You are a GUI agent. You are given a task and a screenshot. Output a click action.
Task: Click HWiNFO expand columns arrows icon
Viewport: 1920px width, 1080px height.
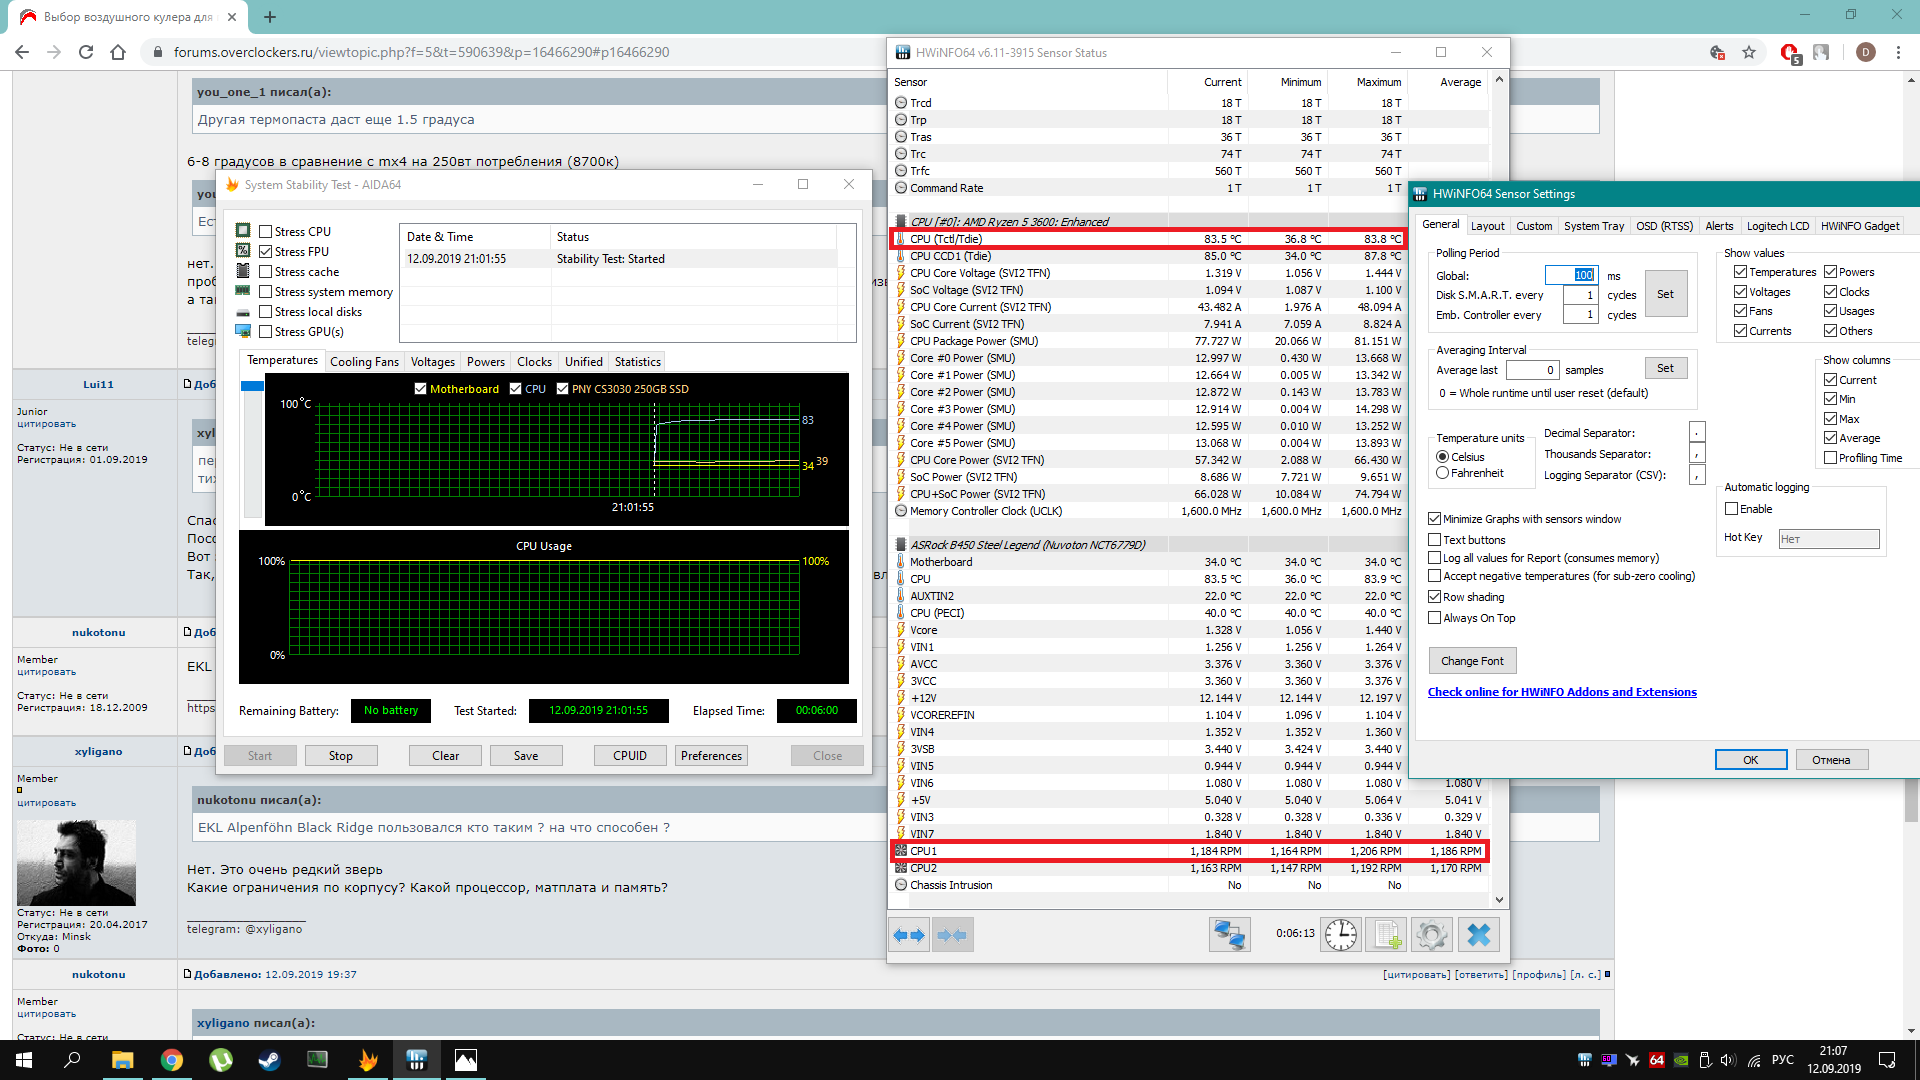[910, 935]
